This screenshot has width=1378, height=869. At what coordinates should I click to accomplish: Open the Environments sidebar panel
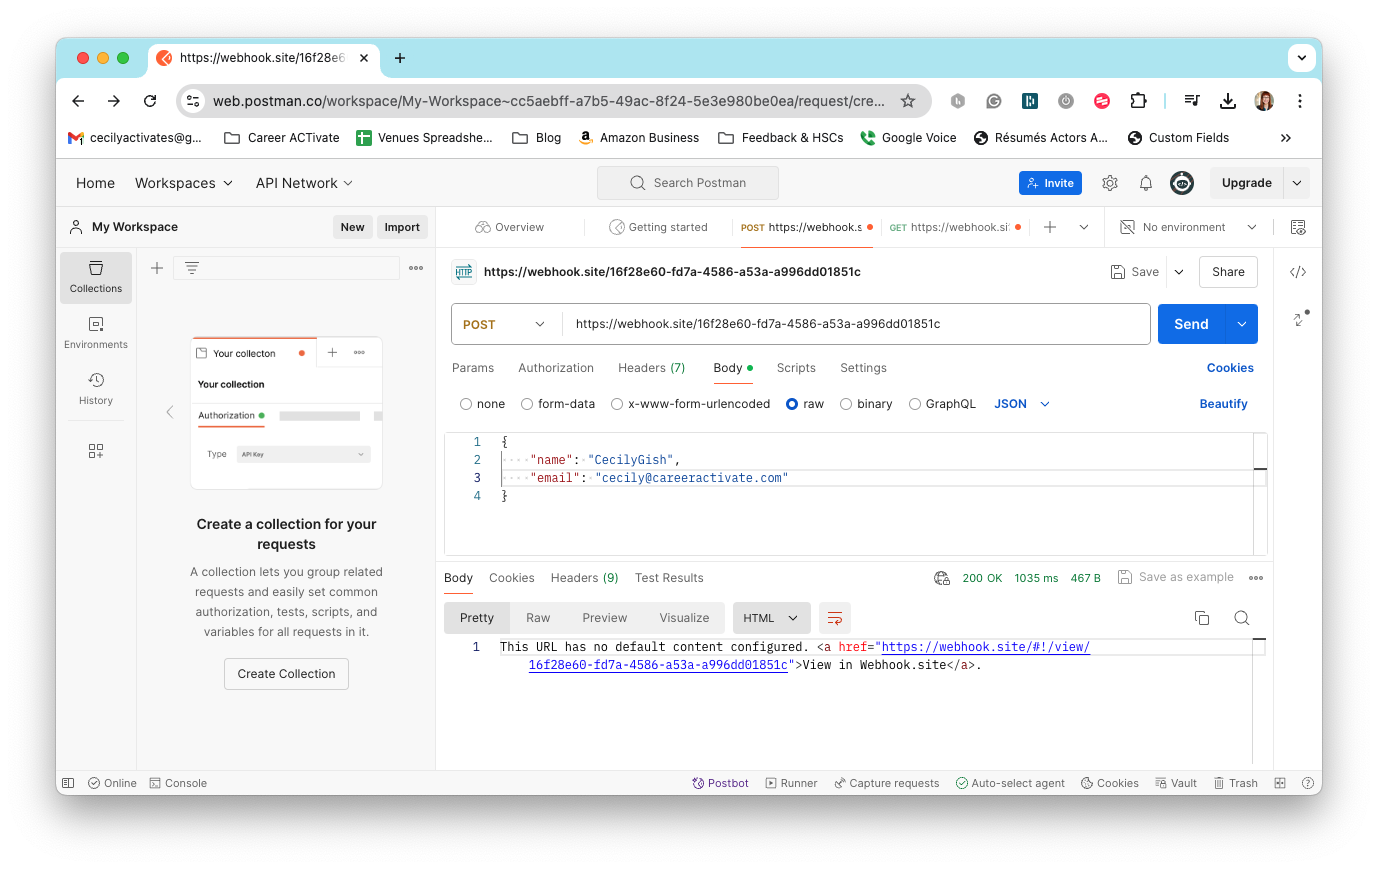coord(96,333)
